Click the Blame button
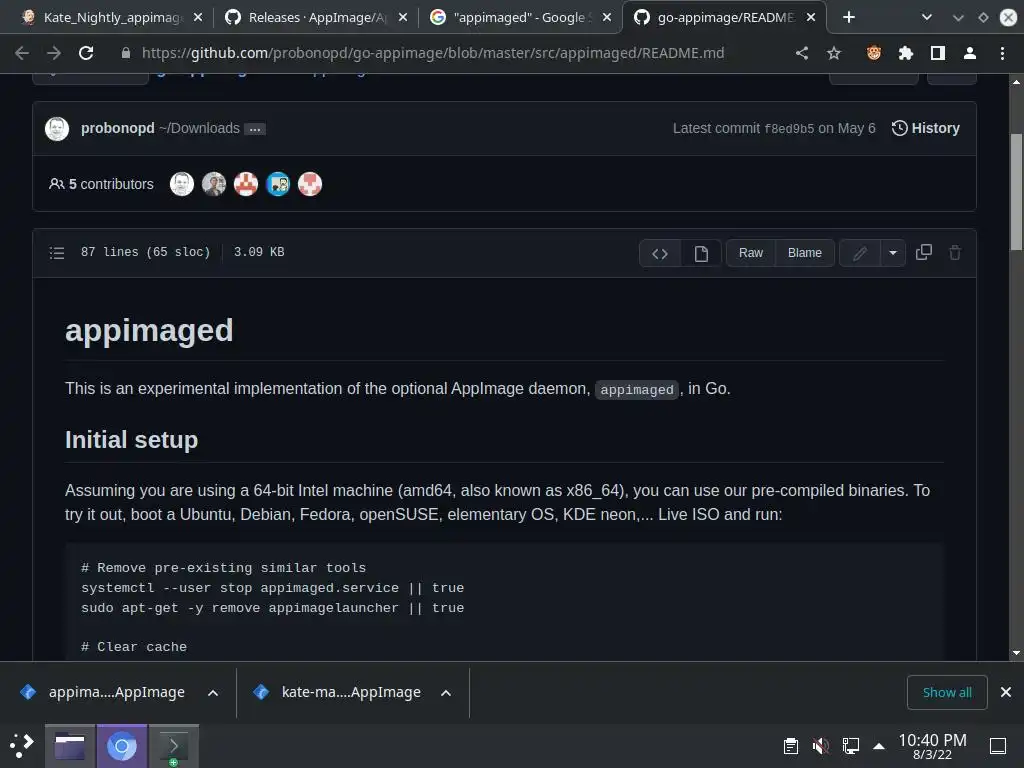This screenshot has width=1024, height=768. pyautogui.click(x=805, y=253)
